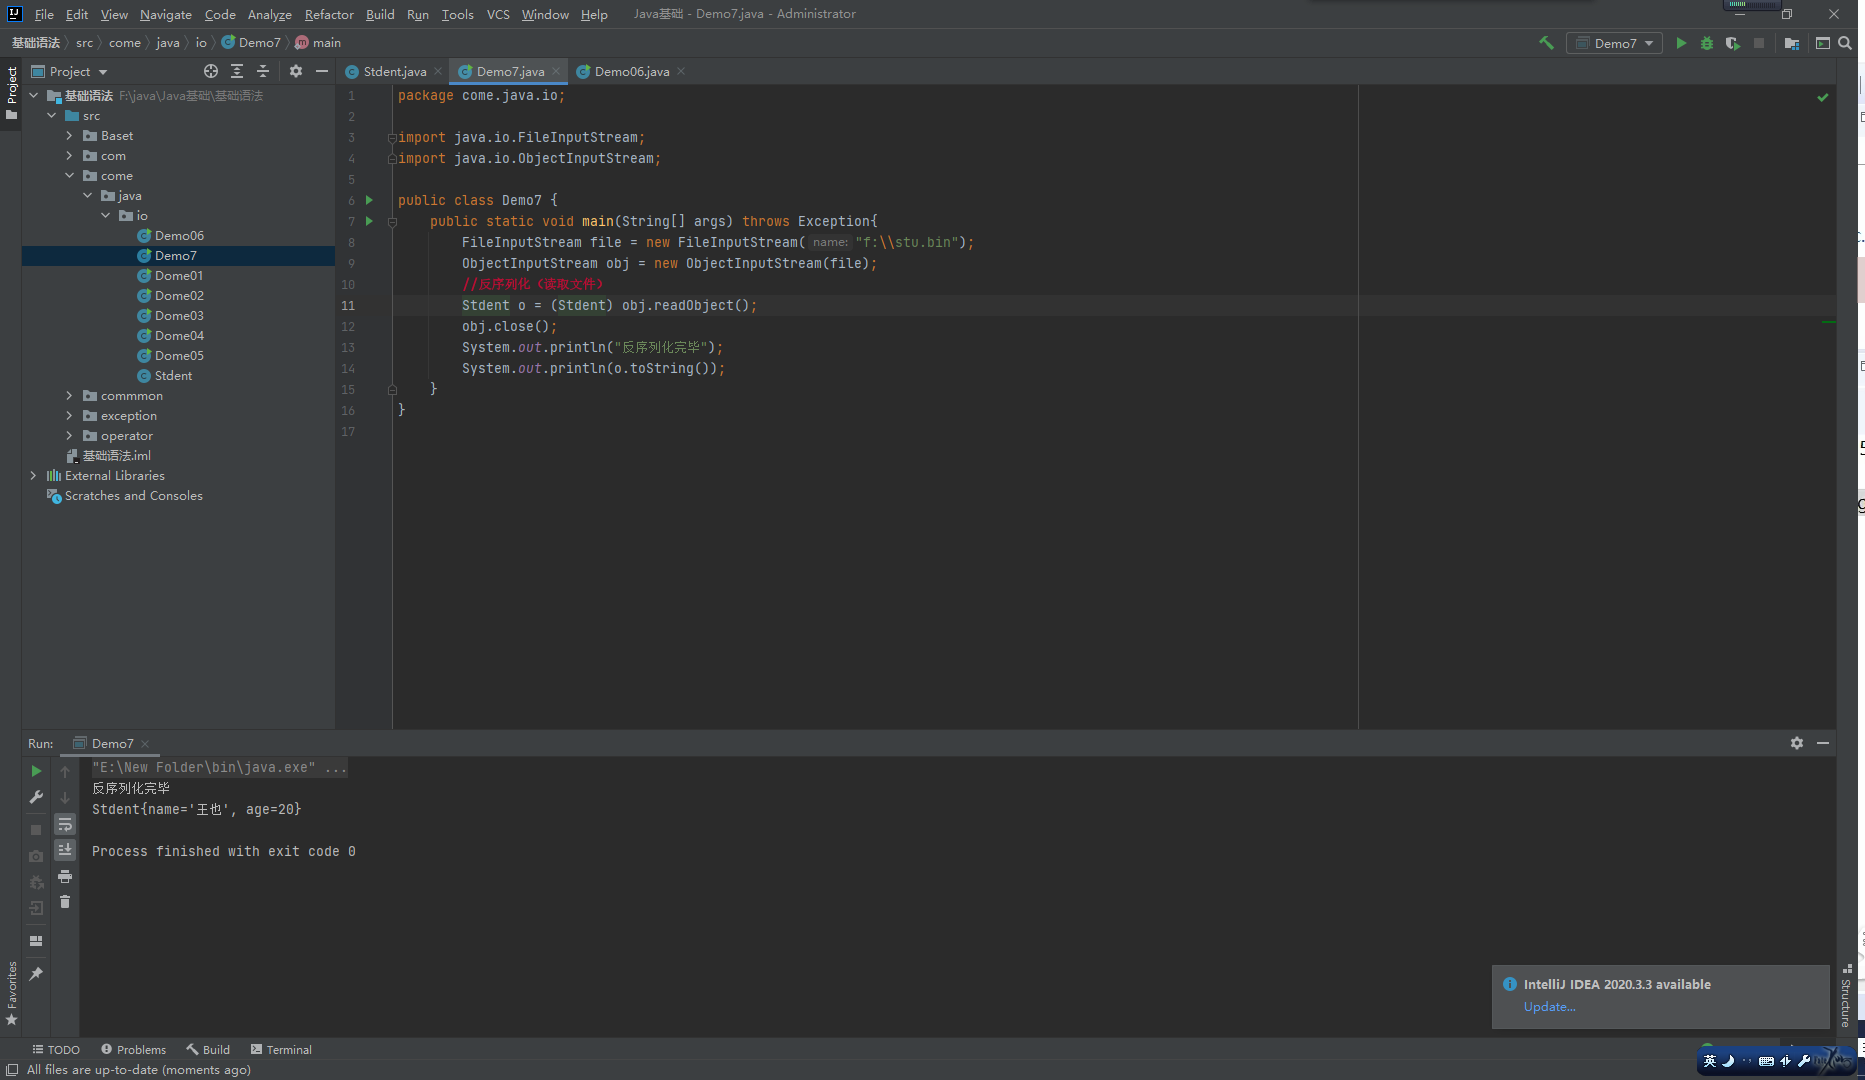Print console output using printer icon
This screenshot has height=1080, width=1865.
tap(65, 876)
